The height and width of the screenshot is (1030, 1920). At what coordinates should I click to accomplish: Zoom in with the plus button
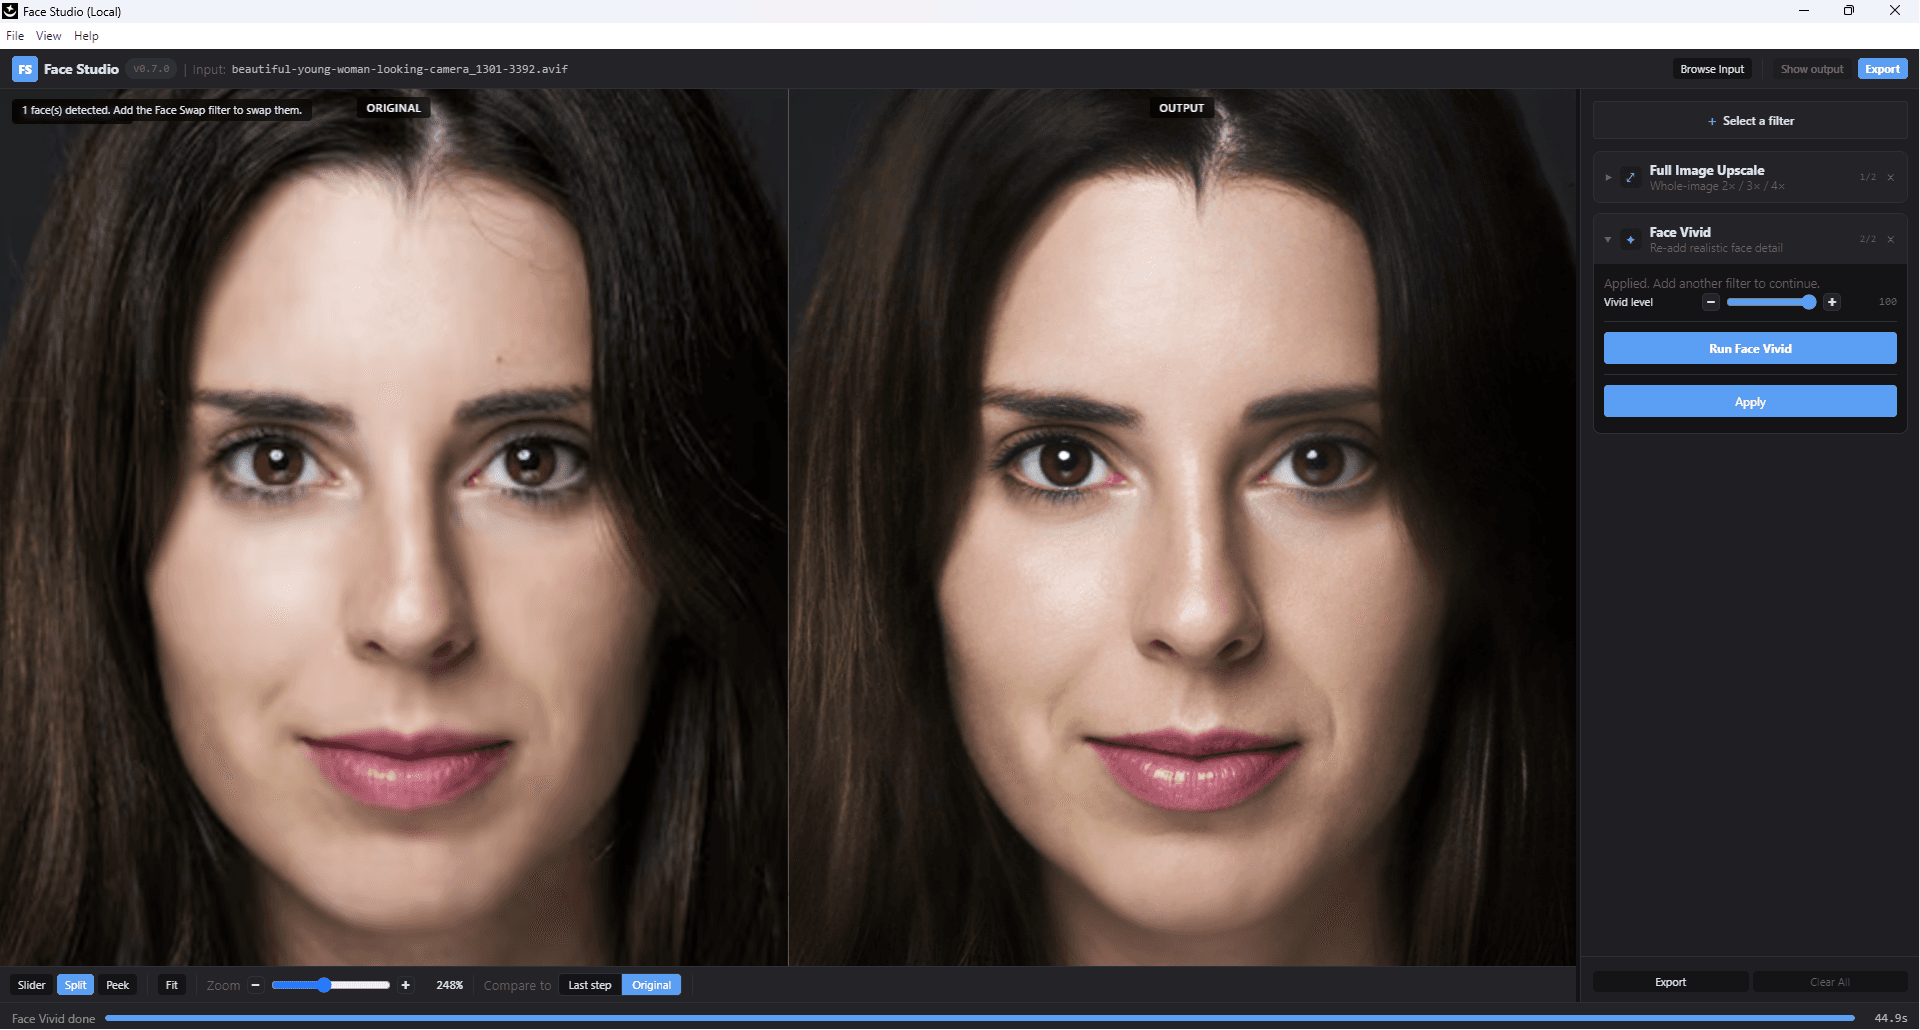coord(406,985)
